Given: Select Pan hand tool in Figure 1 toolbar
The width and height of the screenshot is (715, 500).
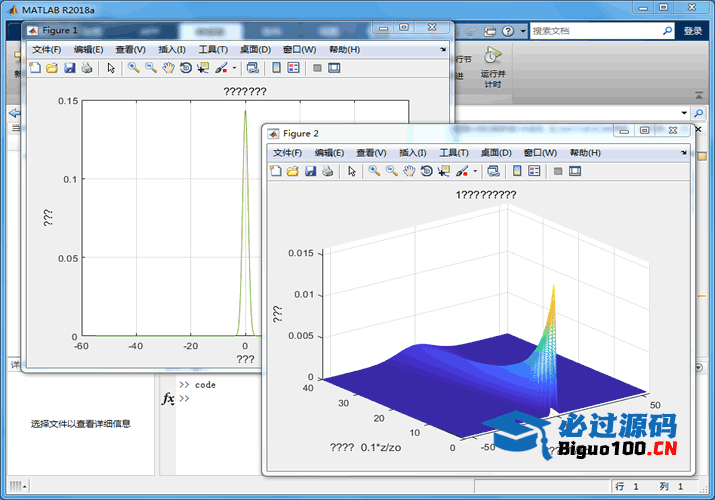Looking at the screenshot, I should 168,68.
